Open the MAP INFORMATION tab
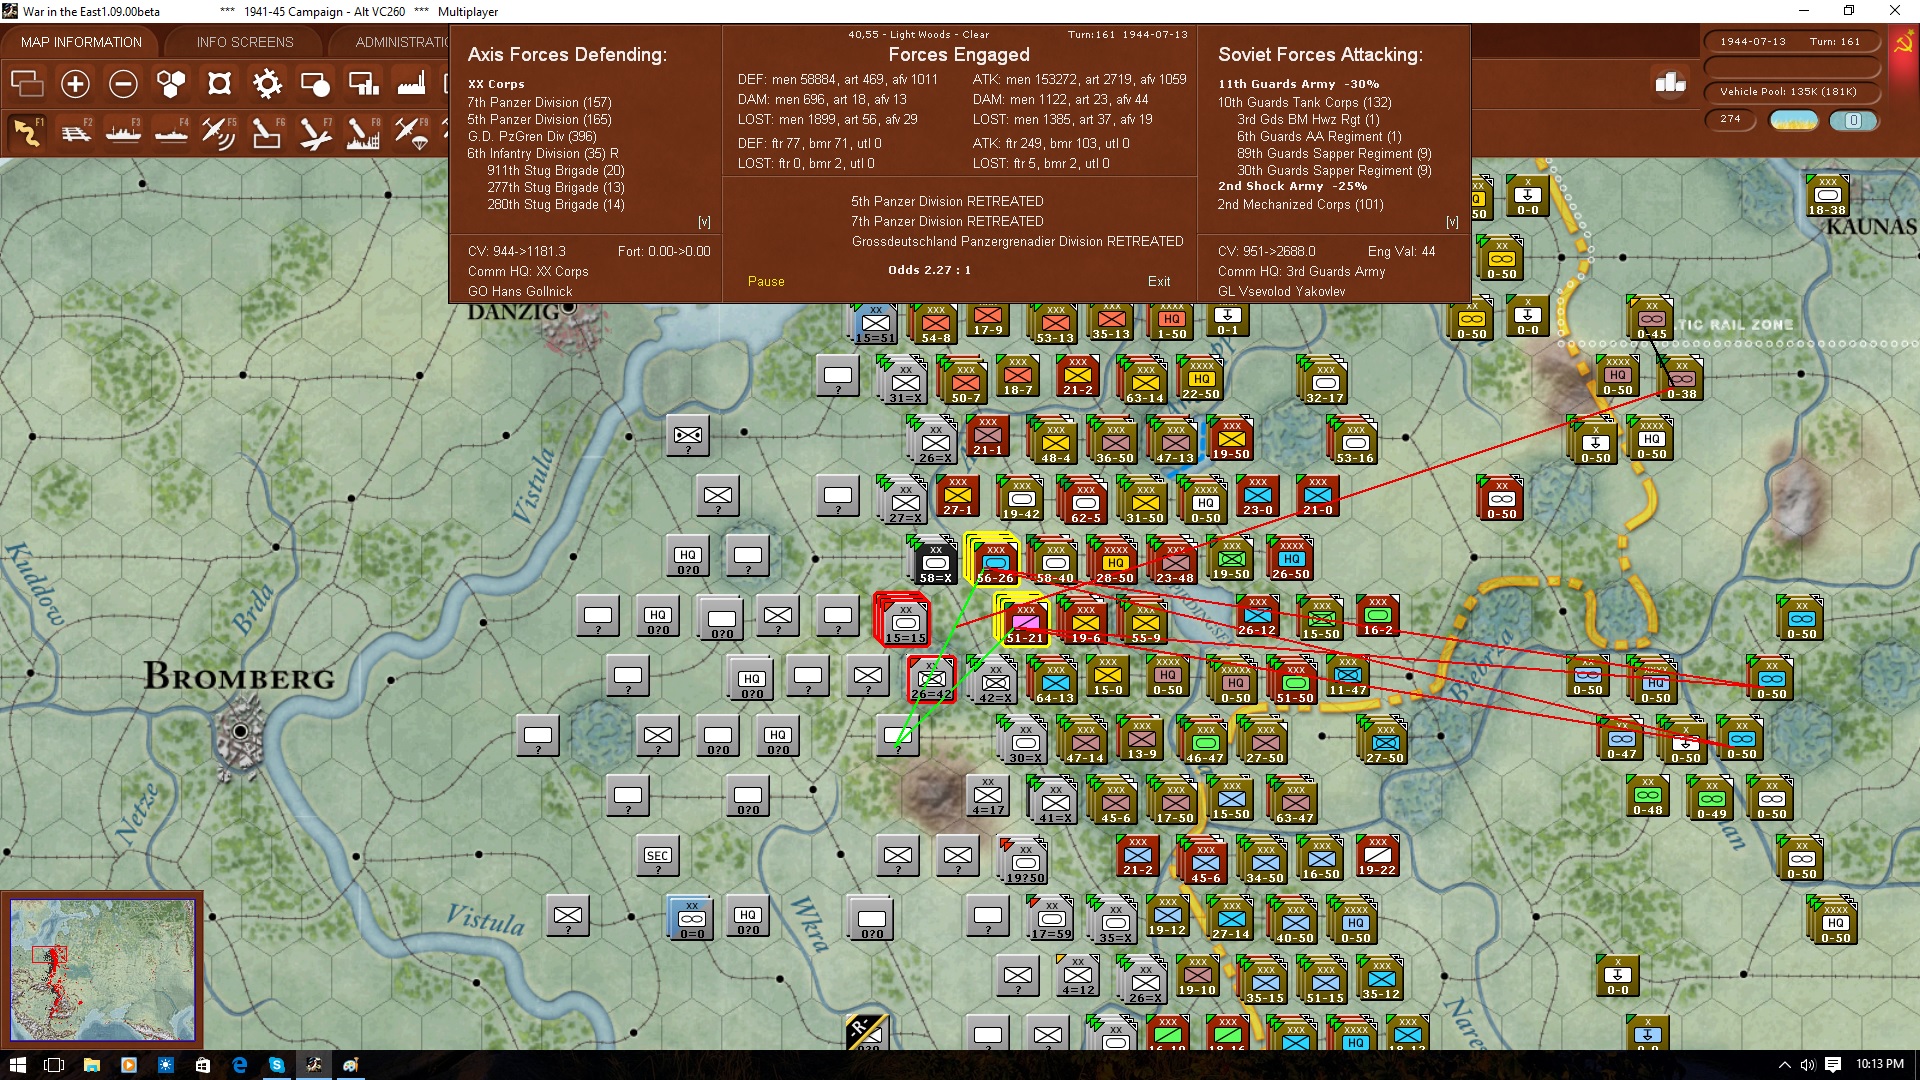Viewport: 1920px width, 1080px height. tap(81, 42)
